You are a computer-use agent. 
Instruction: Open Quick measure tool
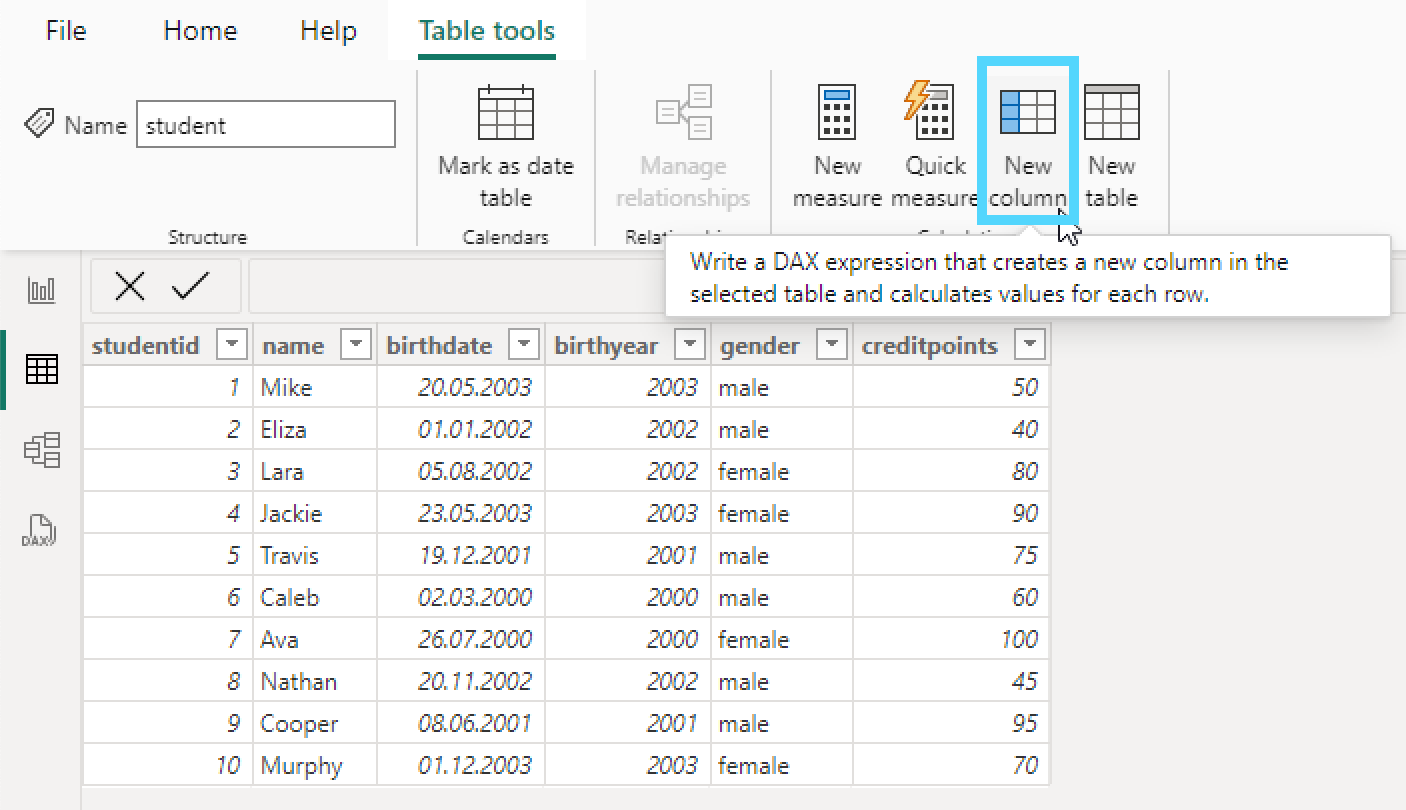tap(933, 112)
